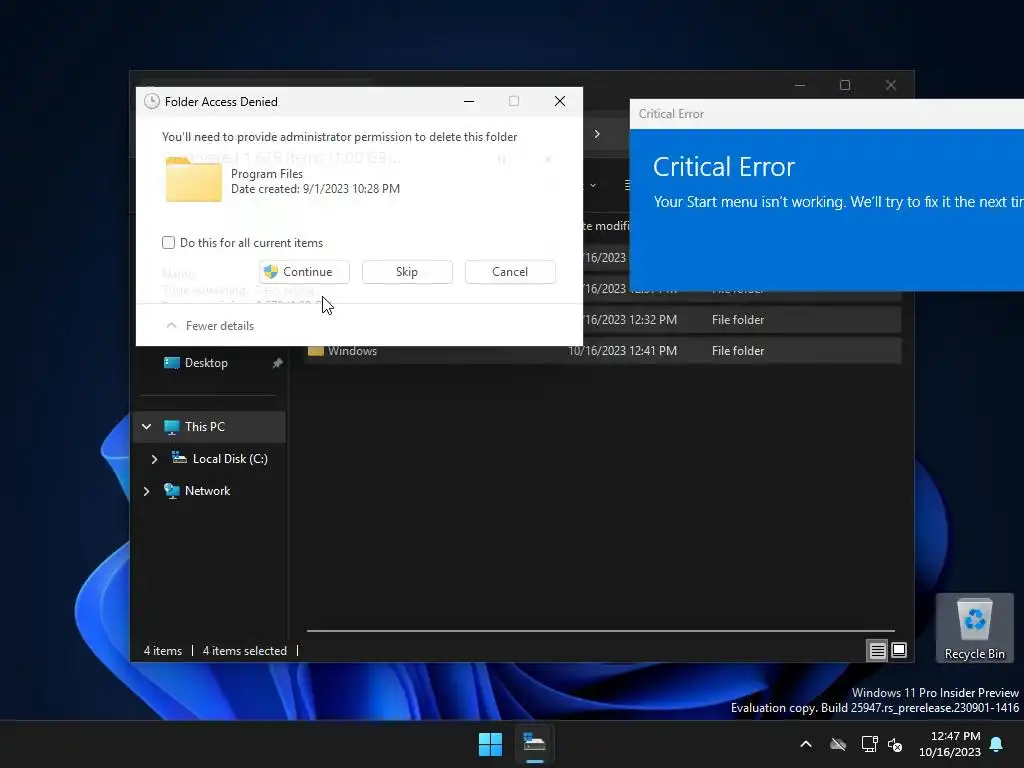The image size is (1024, 768).
Task: Open the network status tray icon
Action: 869,744
